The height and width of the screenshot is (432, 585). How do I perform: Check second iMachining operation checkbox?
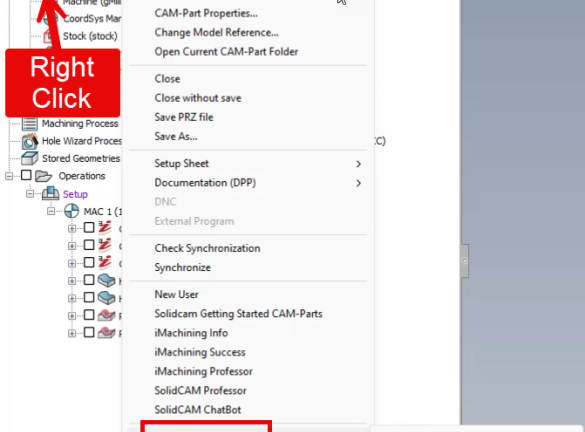point(89,245)
